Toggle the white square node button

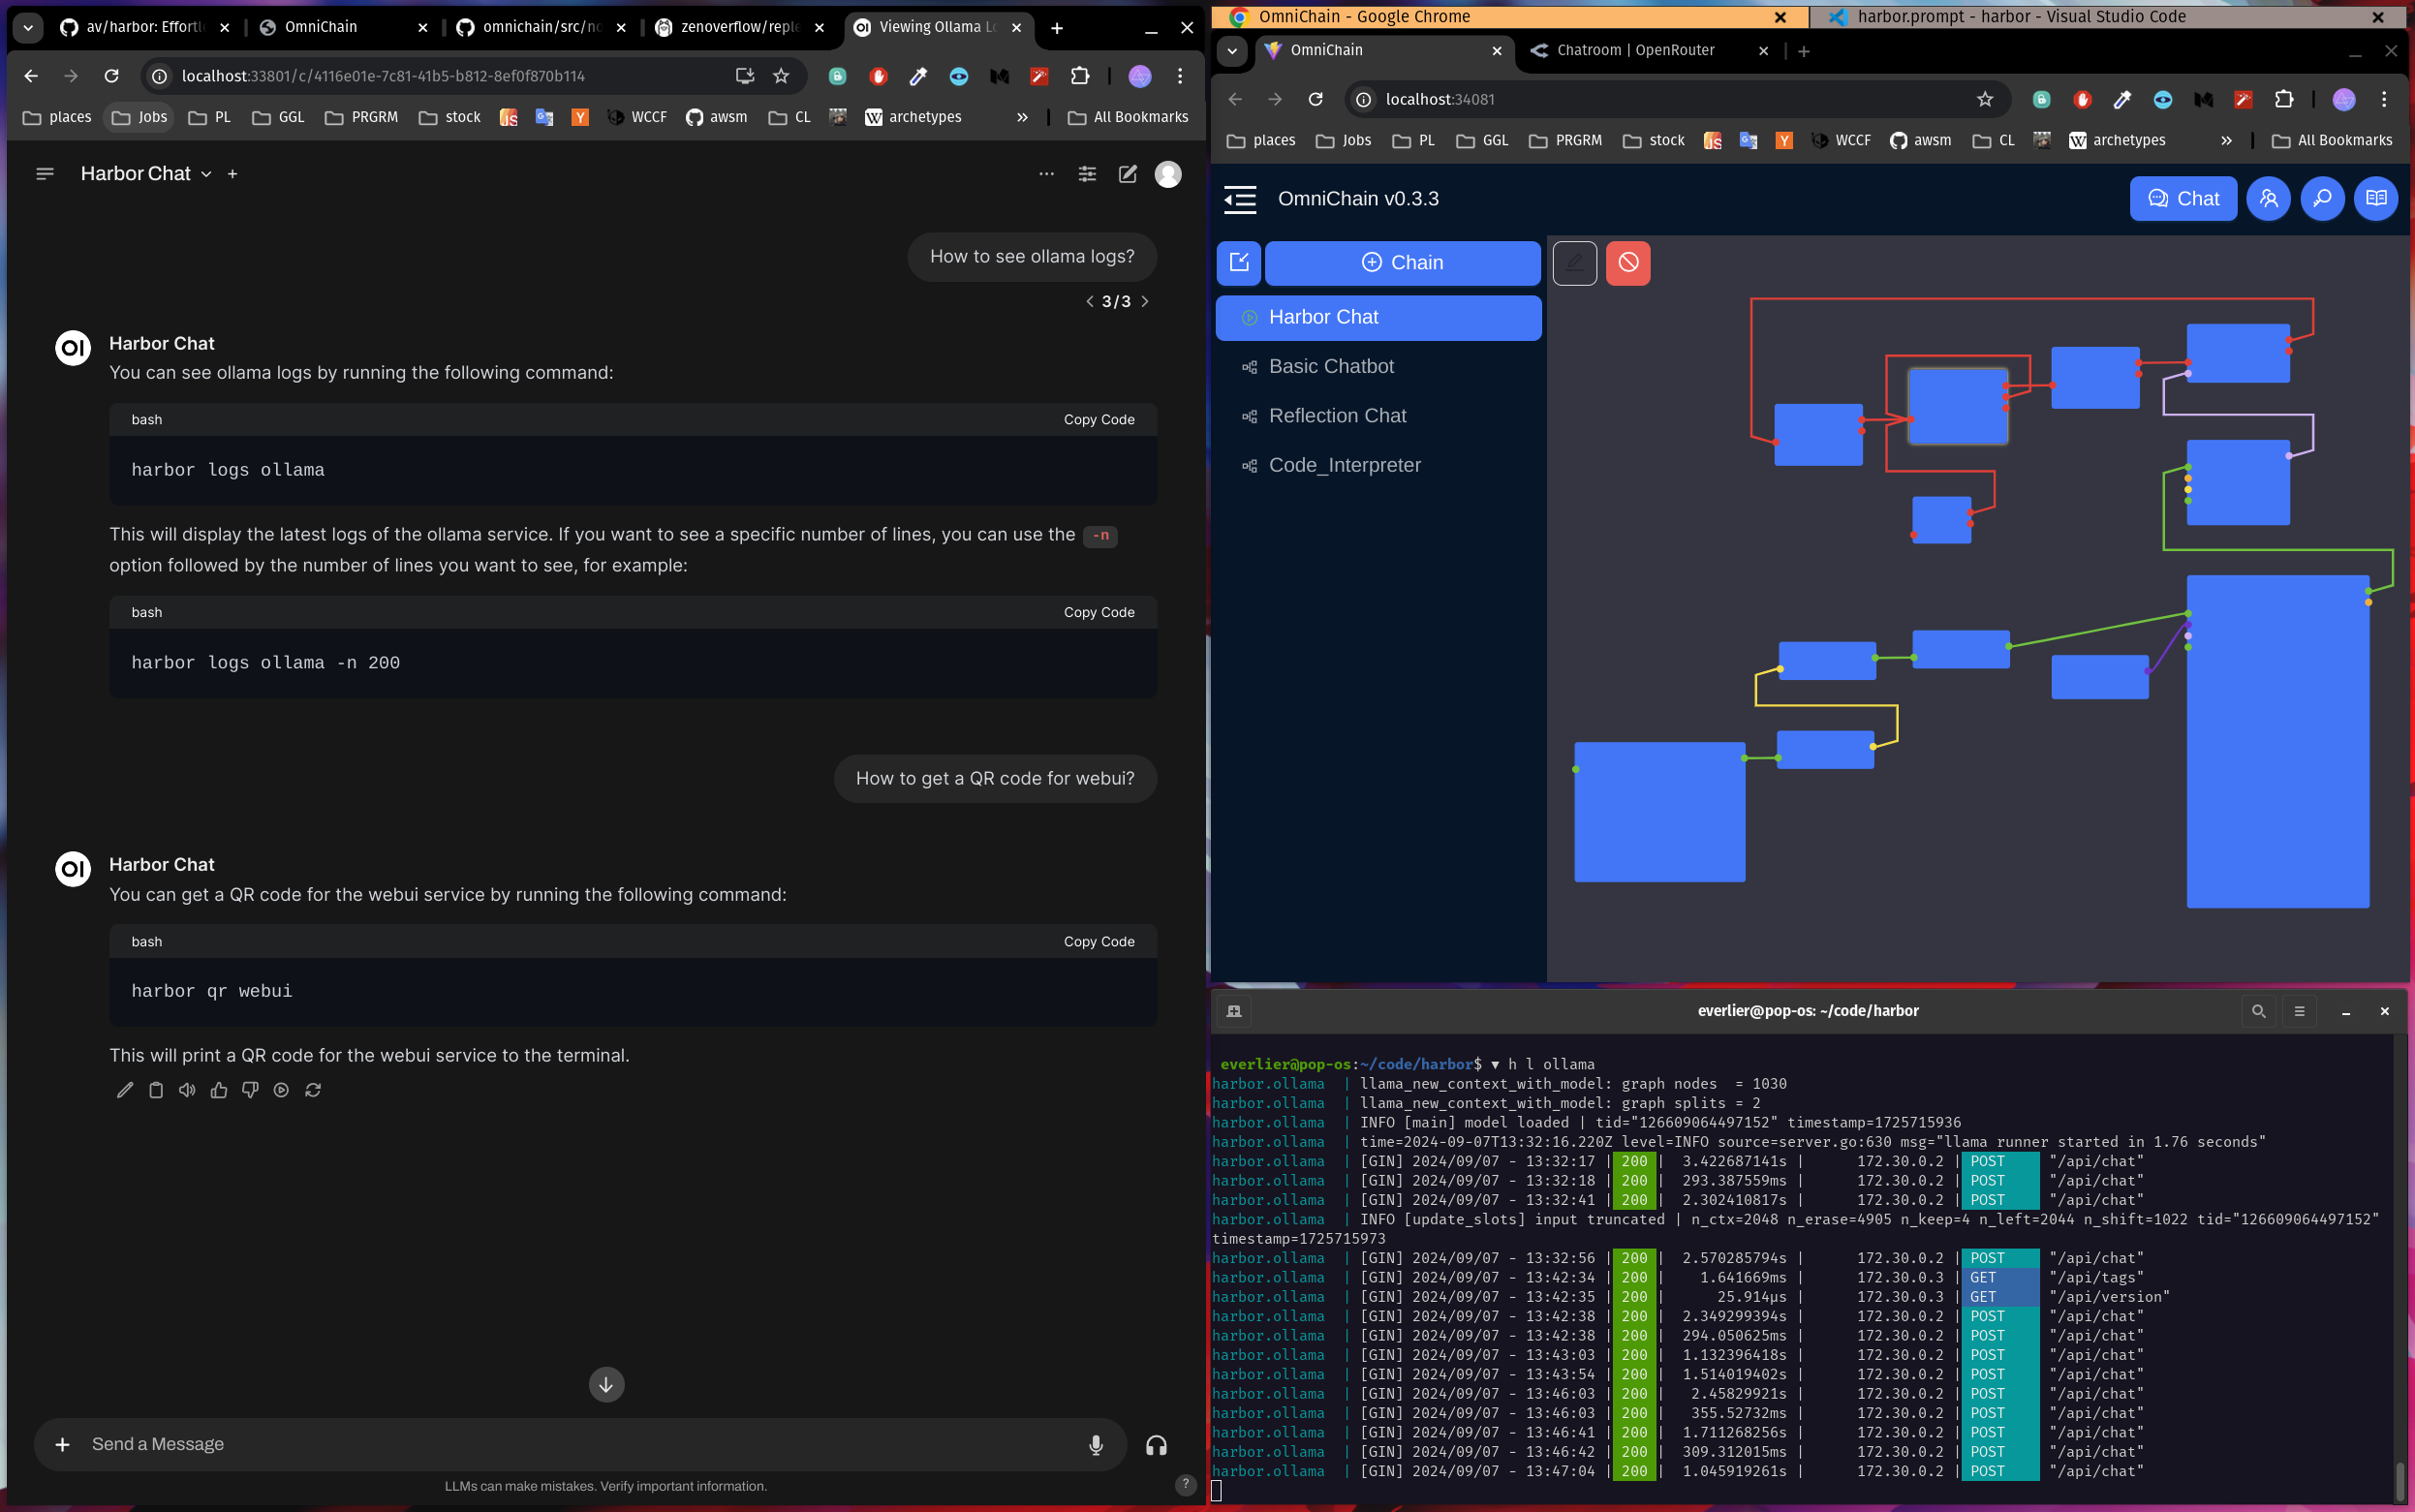pos(1574,263)
